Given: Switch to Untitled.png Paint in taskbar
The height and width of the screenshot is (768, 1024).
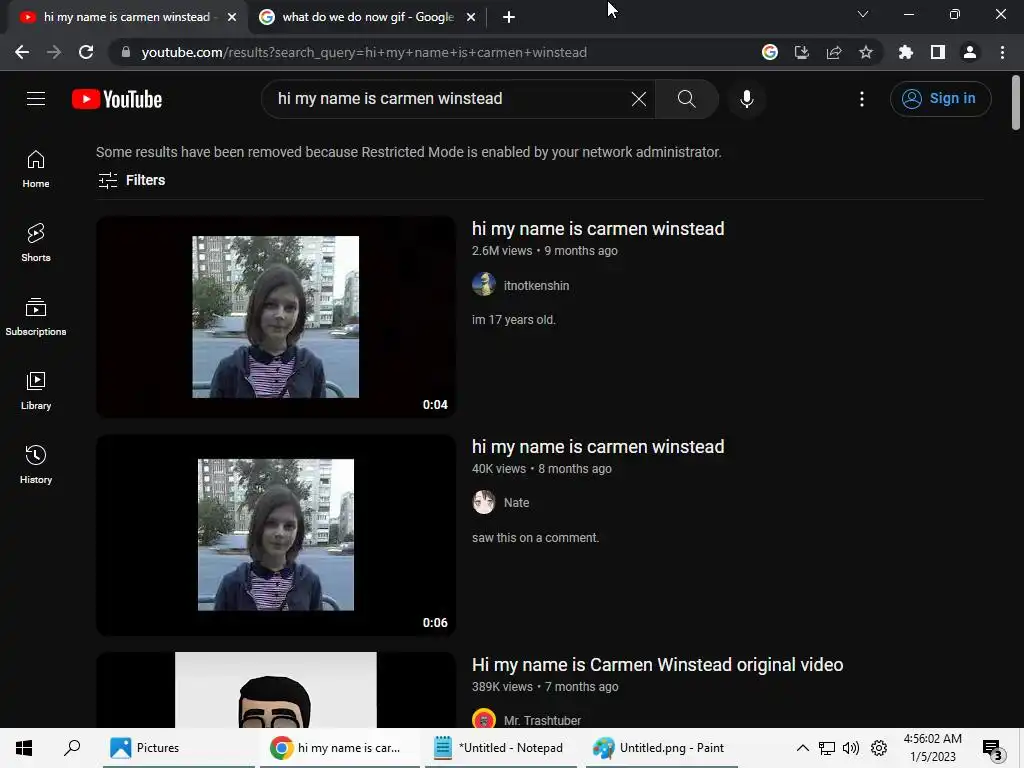Looking at the screenshot, I should click(662, 748).
